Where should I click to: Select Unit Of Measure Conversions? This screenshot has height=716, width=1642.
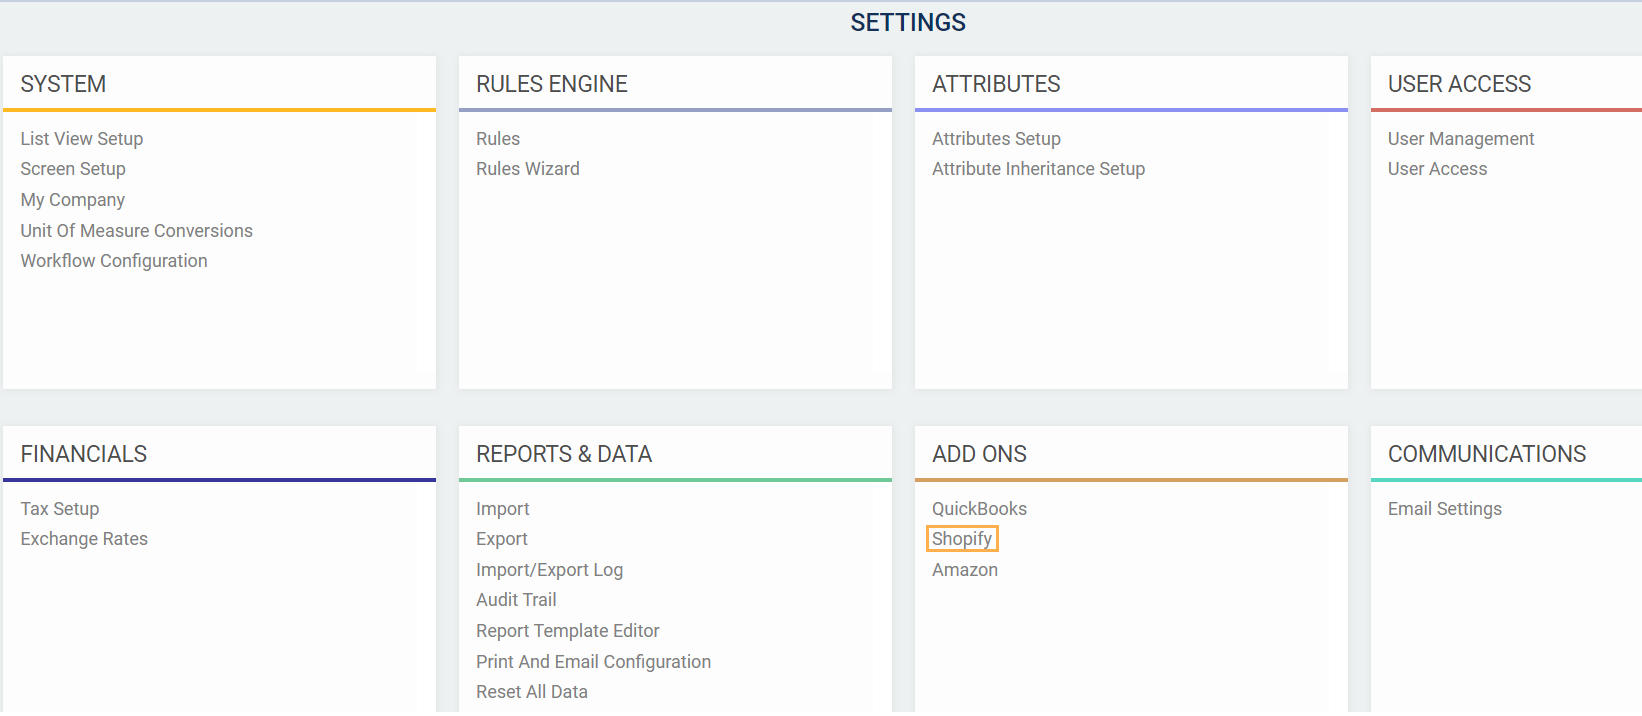point(137,231)
